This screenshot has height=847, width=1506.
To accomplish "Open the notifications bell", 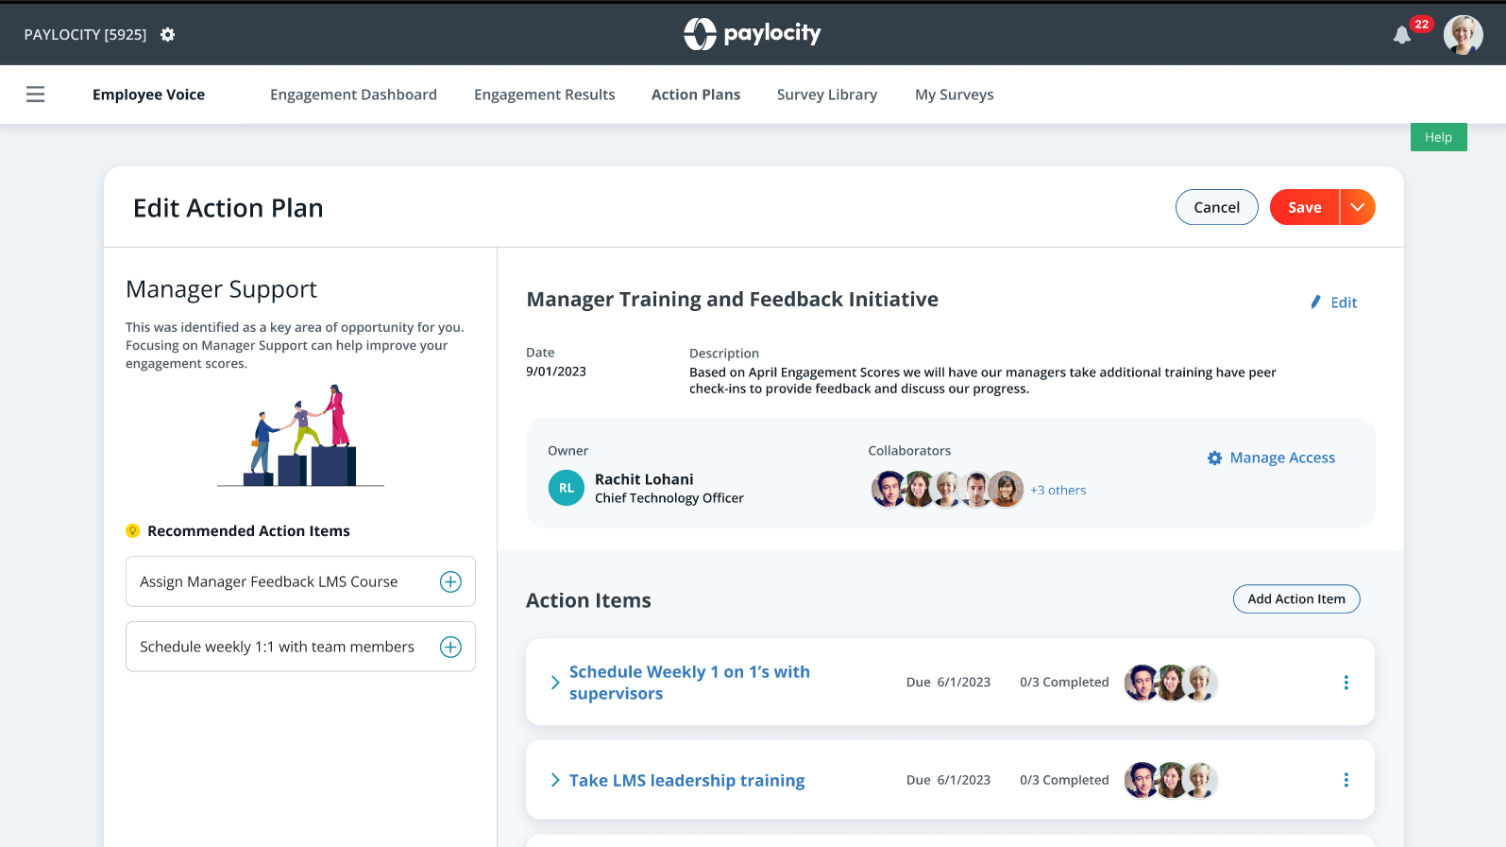I will [x=1402, y=36].
